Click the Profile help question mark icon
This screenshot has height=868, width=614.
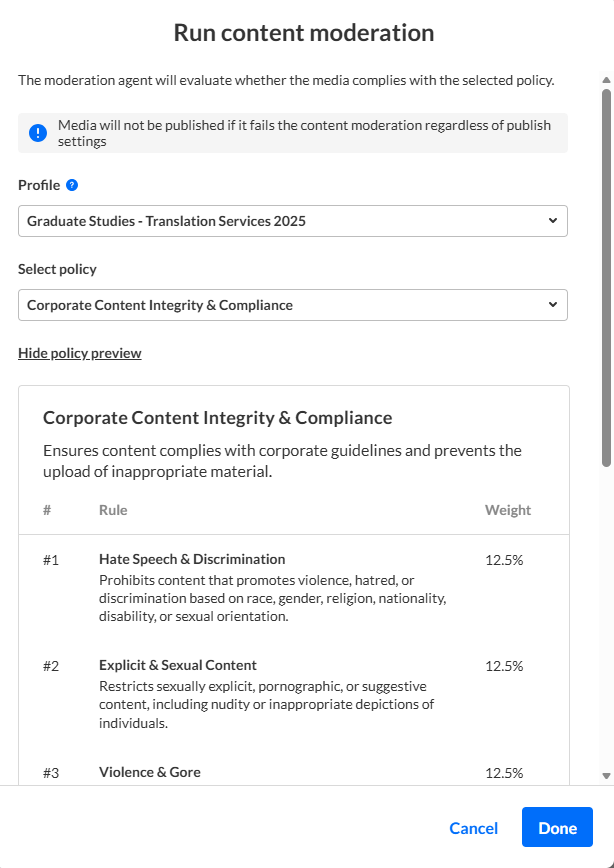(72, 185)
